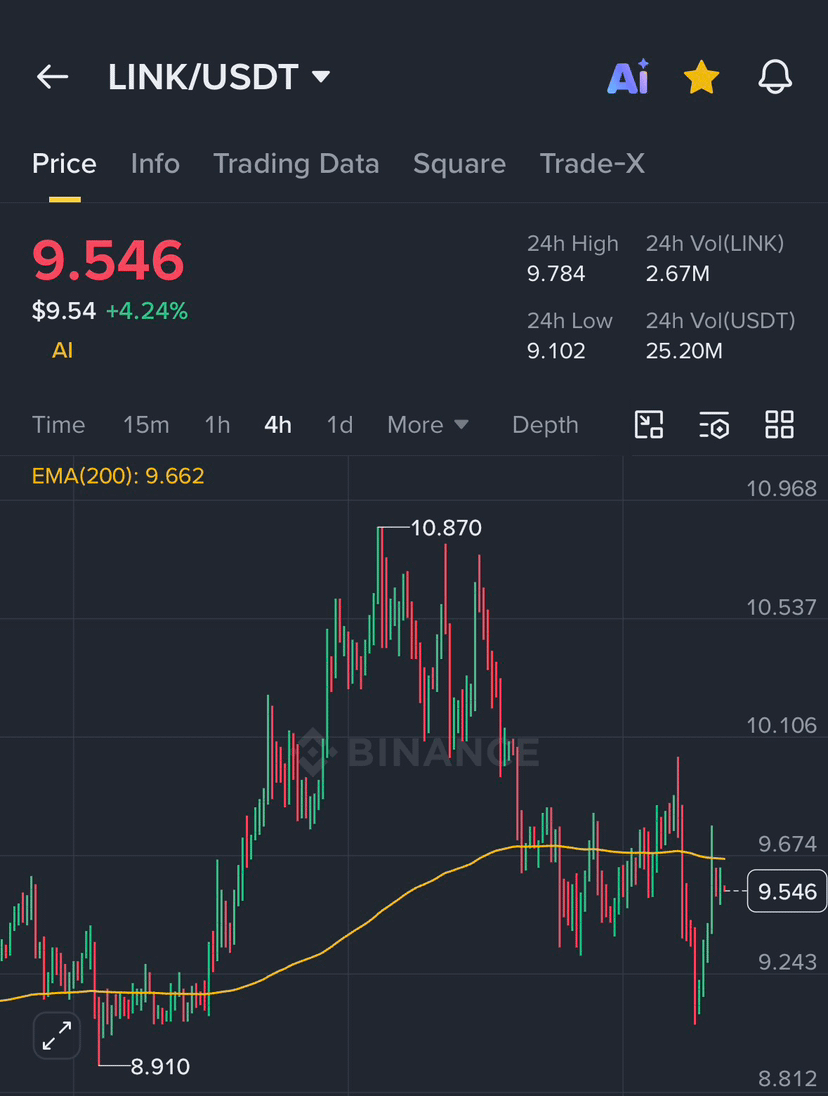Open the Square tab
Screen dimensions: 828x1096
point(459,164)
